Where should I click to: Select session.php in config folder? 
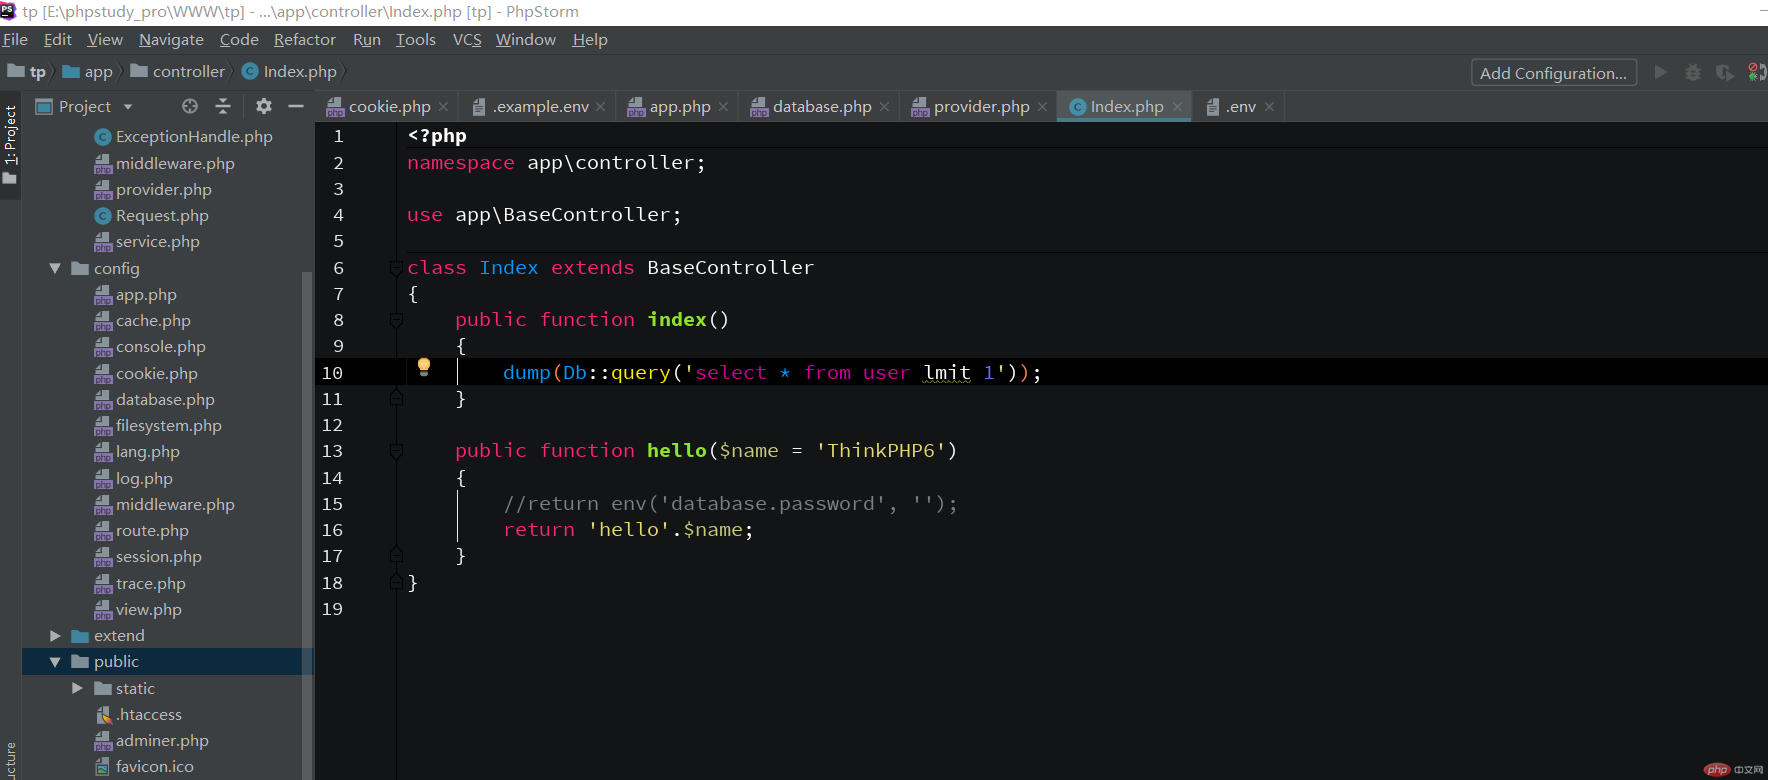click(158, 557)
